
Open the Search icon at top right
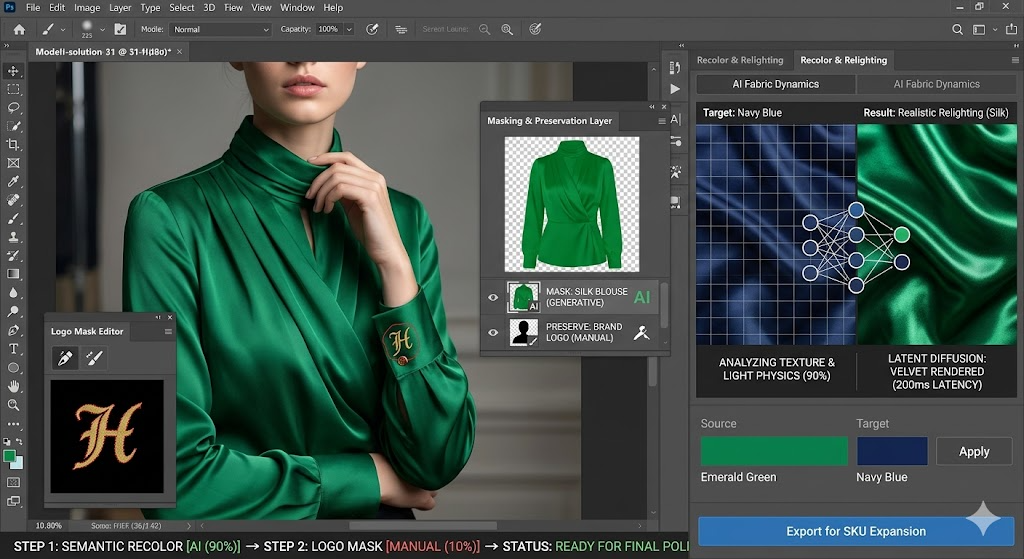coord(957,29)
